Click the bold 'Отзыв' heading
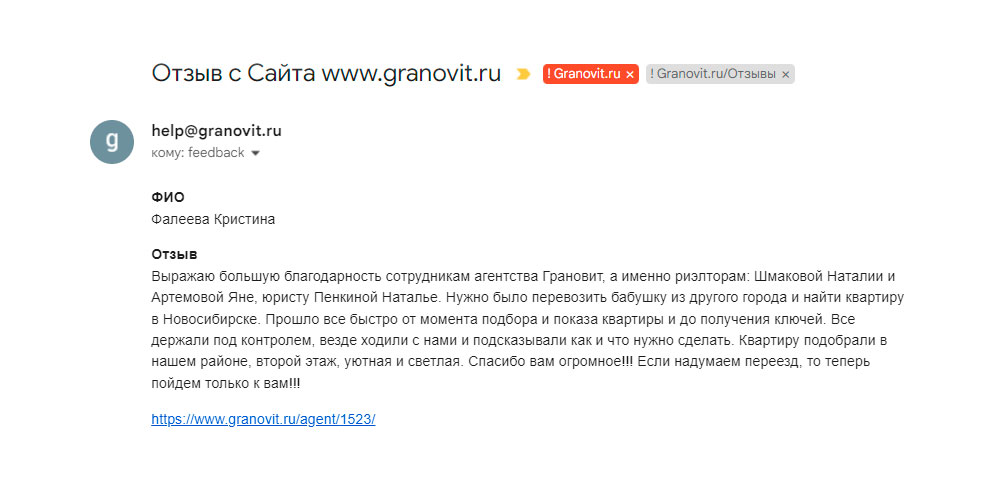The height and width of the screenshot is (496, 997). point(174,255)
